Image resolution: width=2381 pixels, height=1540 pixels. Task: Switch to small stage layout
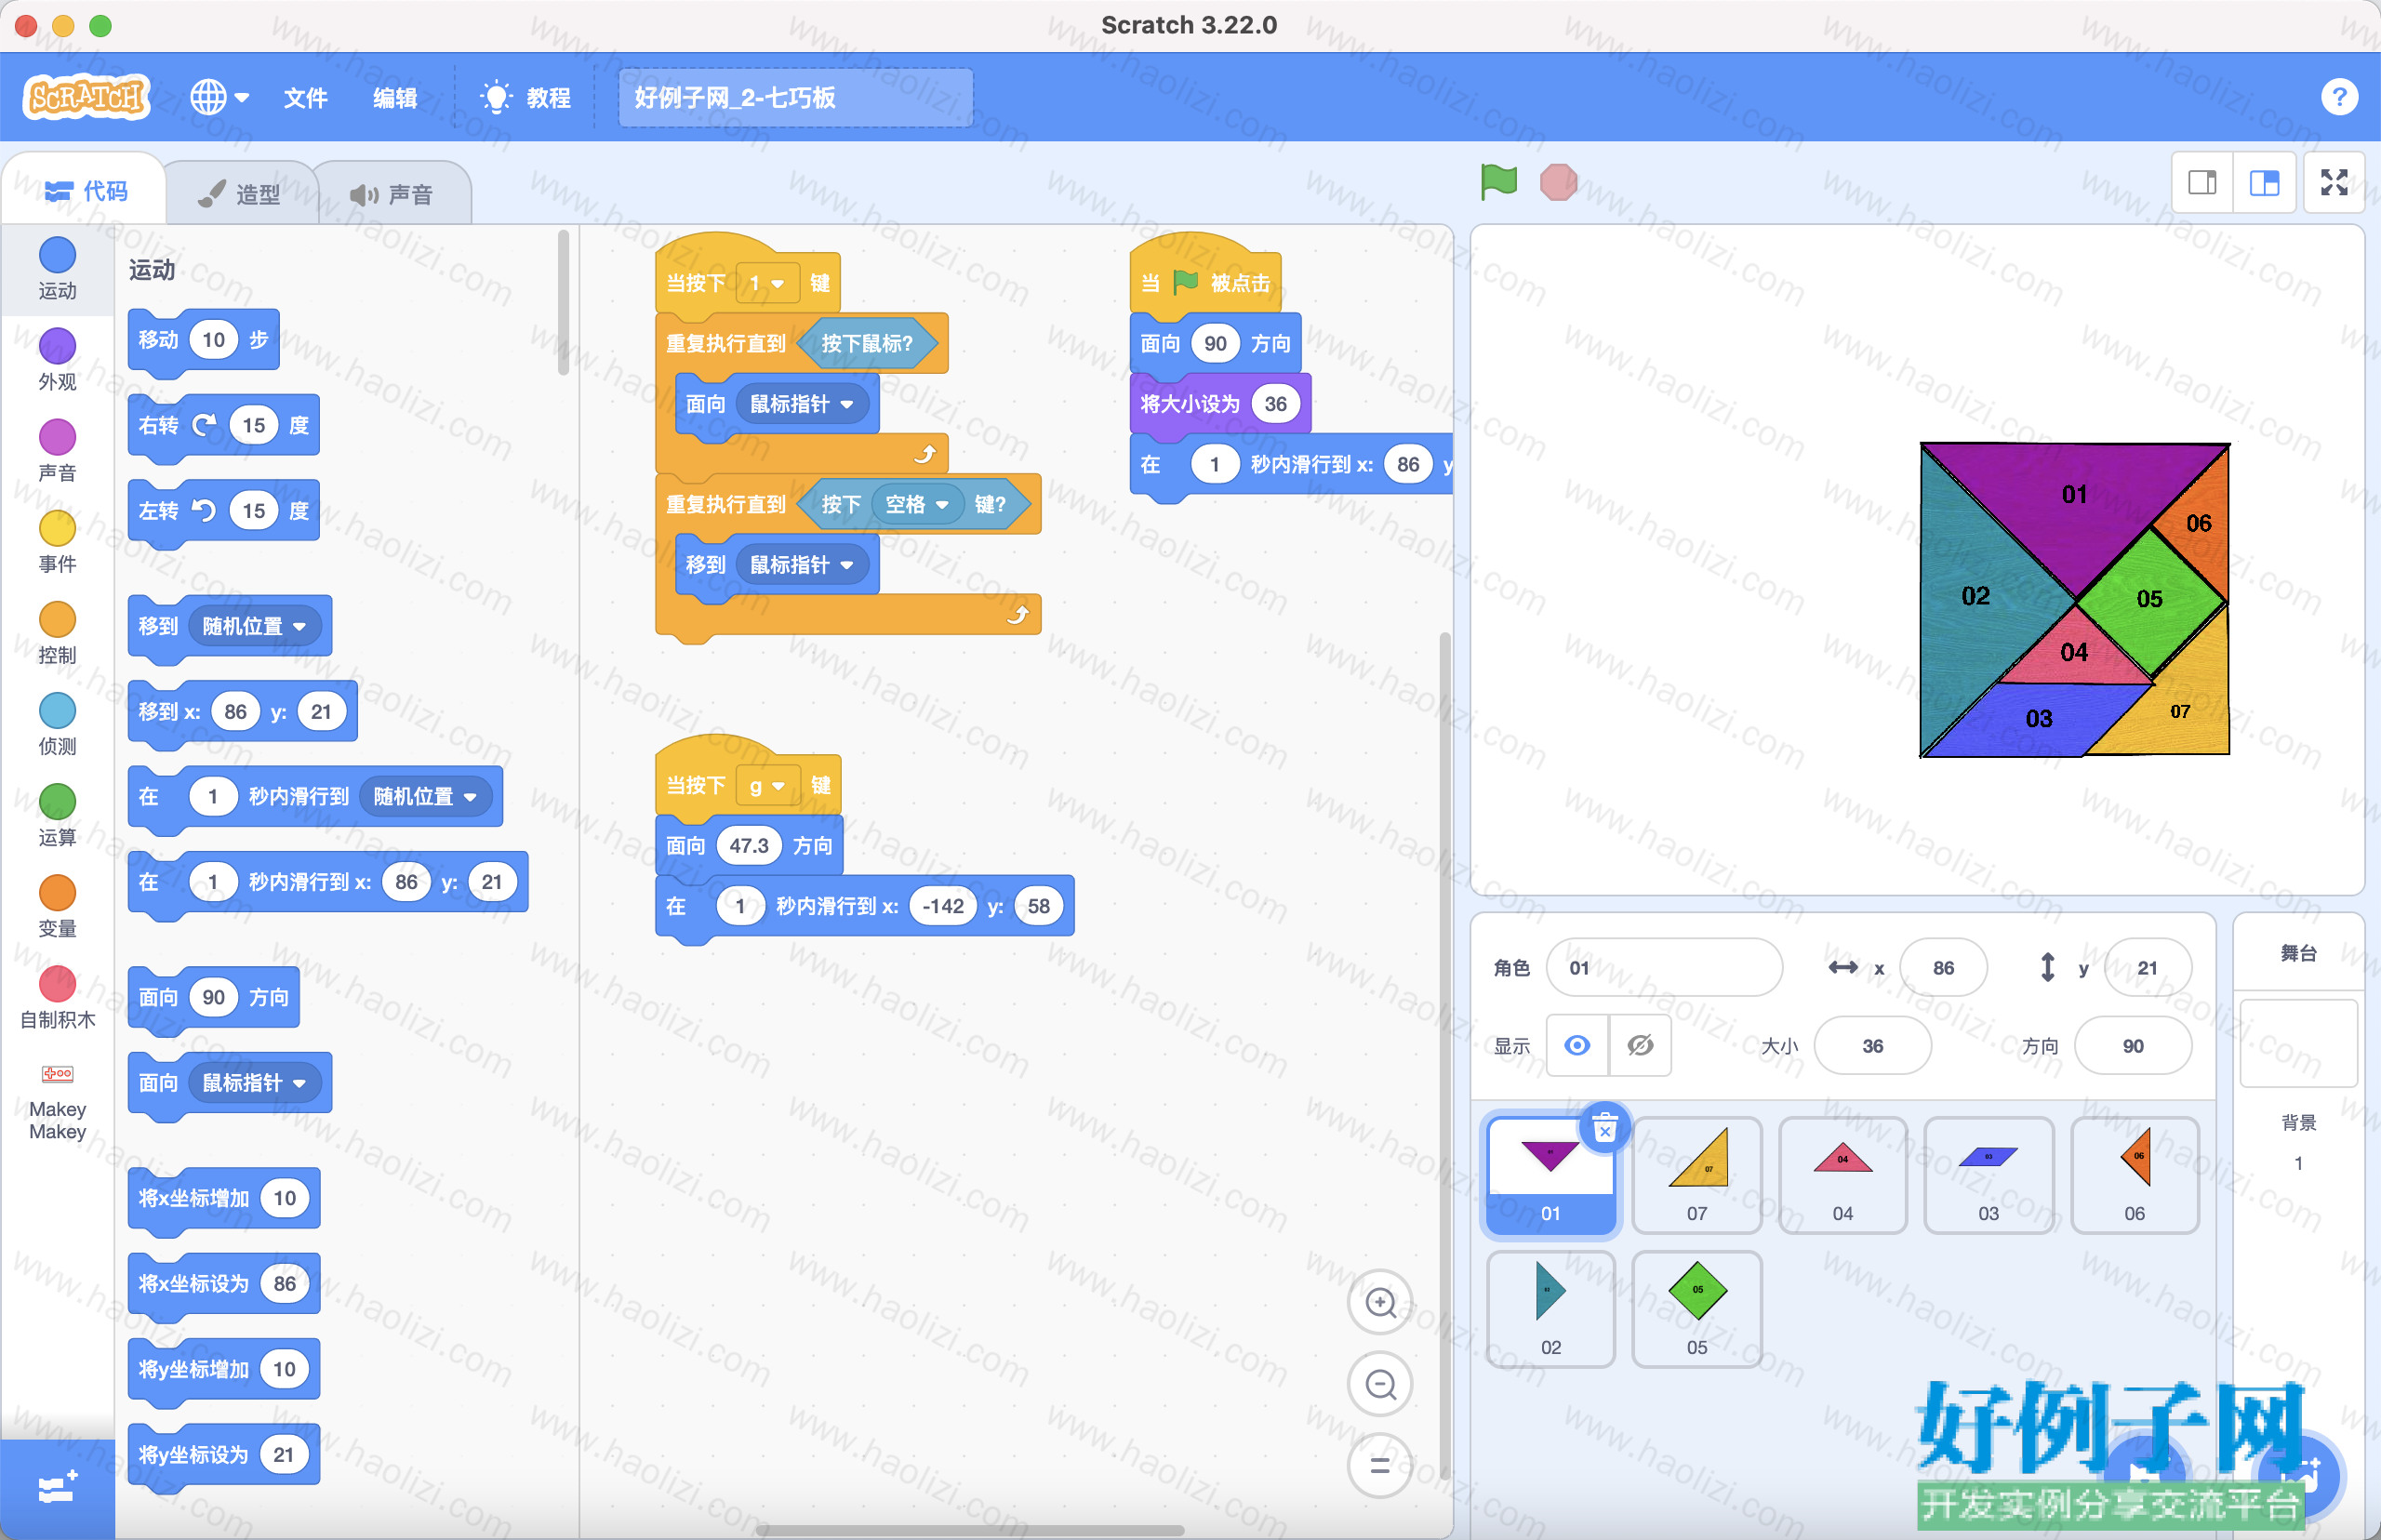click(x=2202, y=182)
